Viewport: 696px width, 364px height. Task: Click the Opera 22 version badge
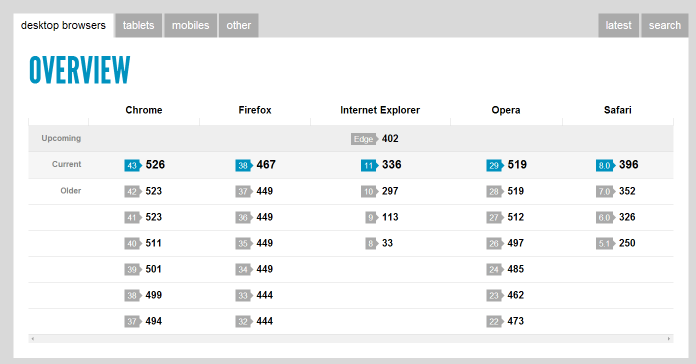point(495,321)
